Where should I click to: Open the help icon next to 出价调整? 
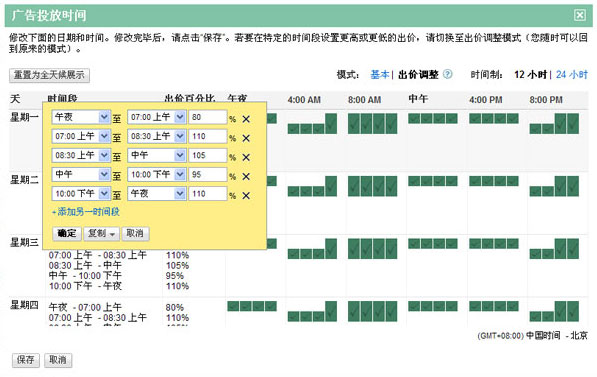click(x=448, y=74)
